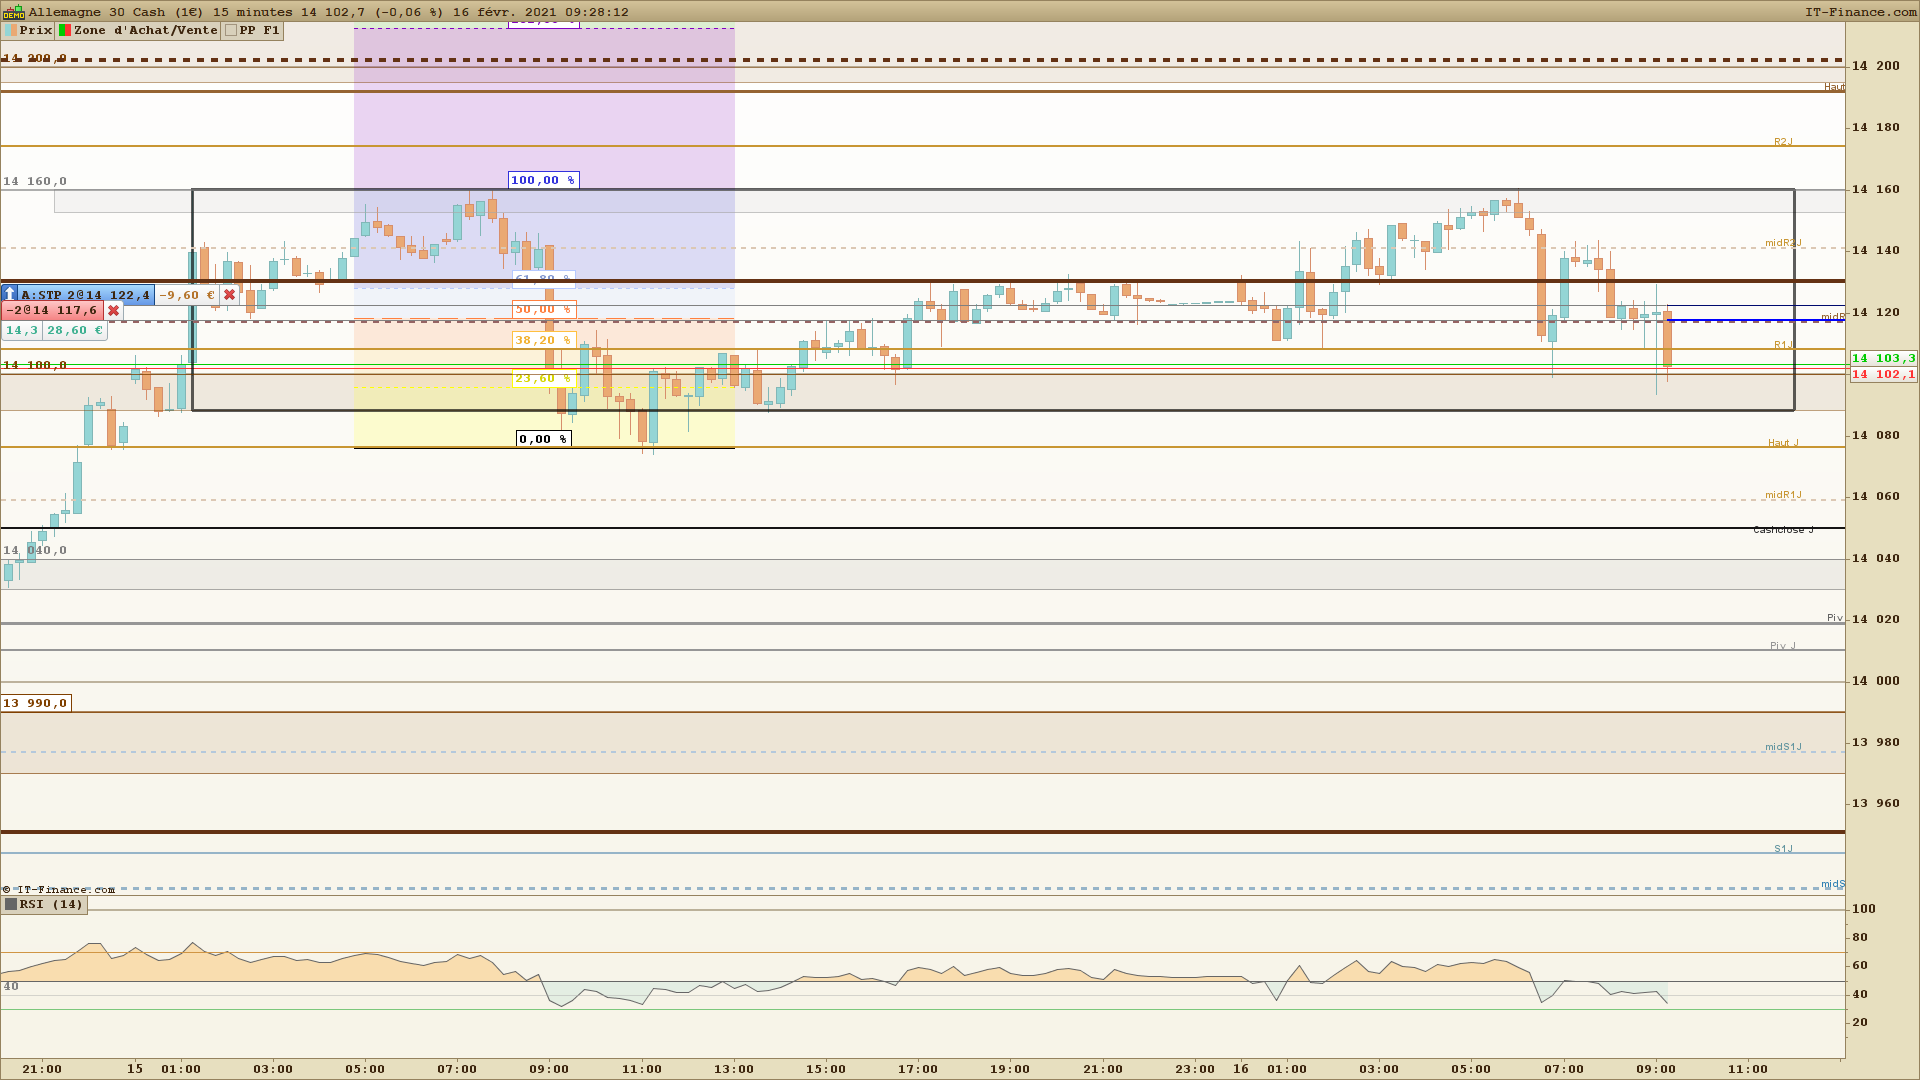Click the red 14 102,1 price tag
Screen dimensions: 1920x1080
[1883, 374]
